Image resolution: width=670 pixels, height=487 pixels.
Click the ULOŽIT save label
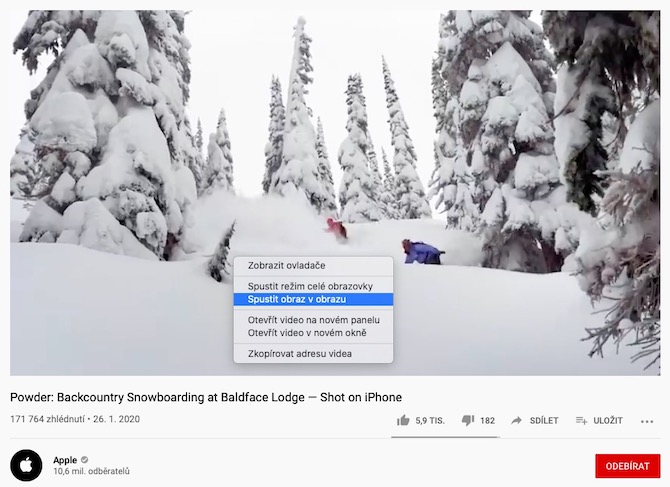tap(608, 420)
